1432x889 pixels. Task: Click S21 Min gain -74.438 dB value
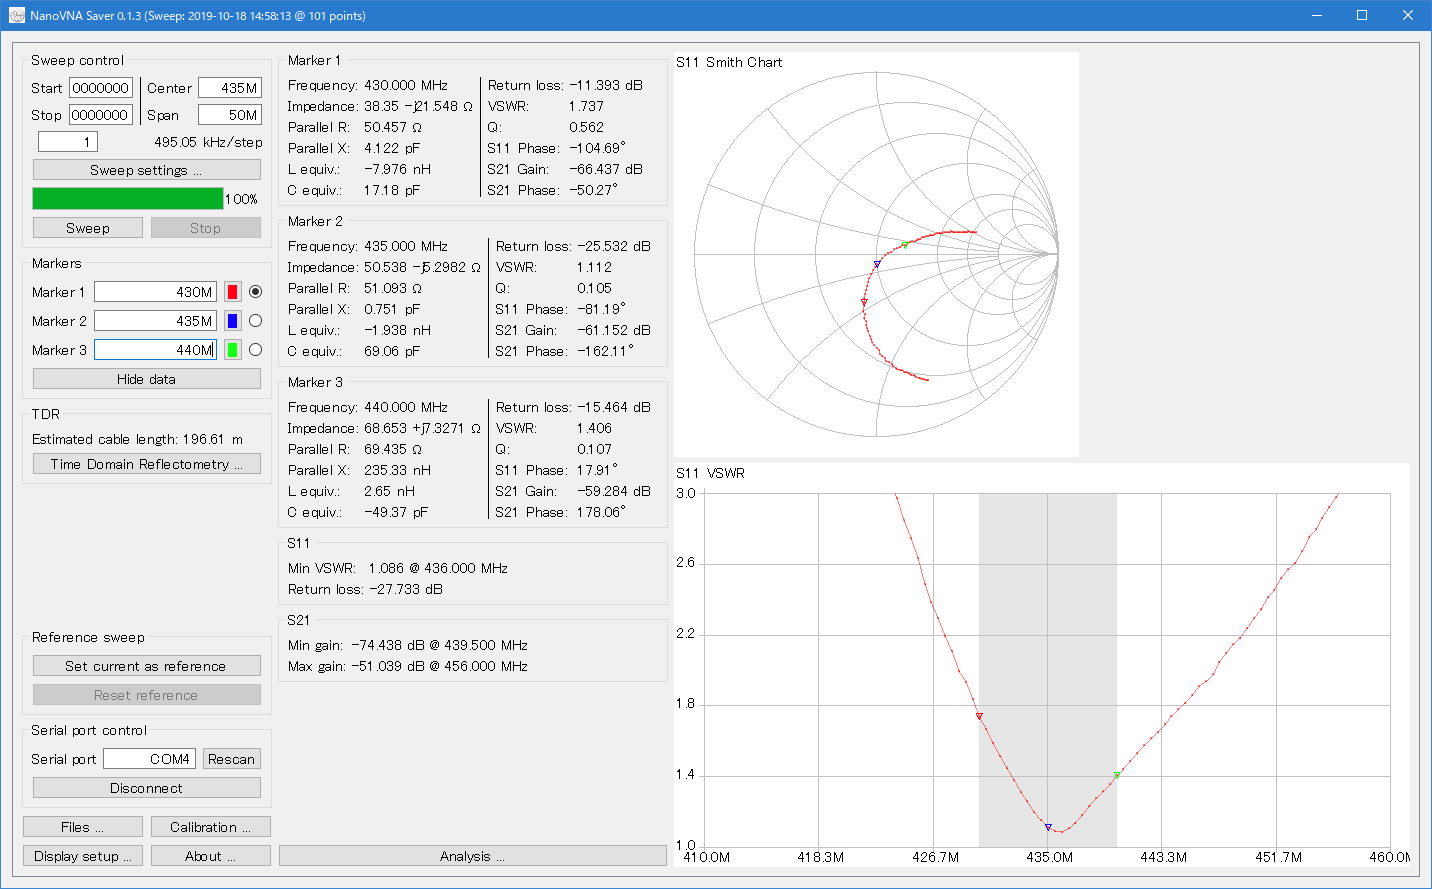[x=439, y=645]
